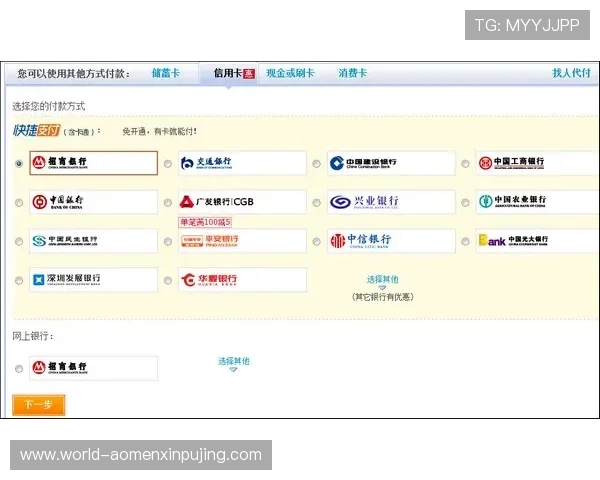The height and width of the screenshot is (480, 600).
Task: Click the 平安银行 logo box
Action: coord(242,241)
